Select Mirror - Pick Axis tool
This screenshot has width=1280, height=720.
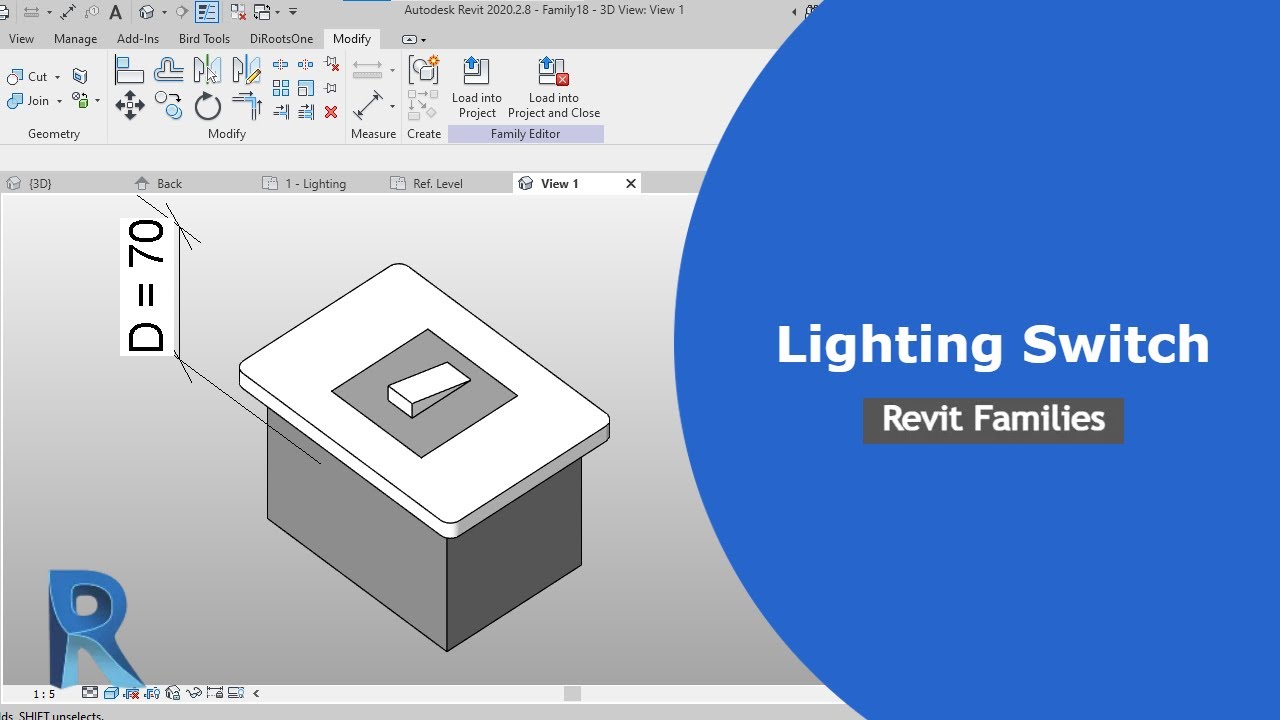(x=207, y=70)
